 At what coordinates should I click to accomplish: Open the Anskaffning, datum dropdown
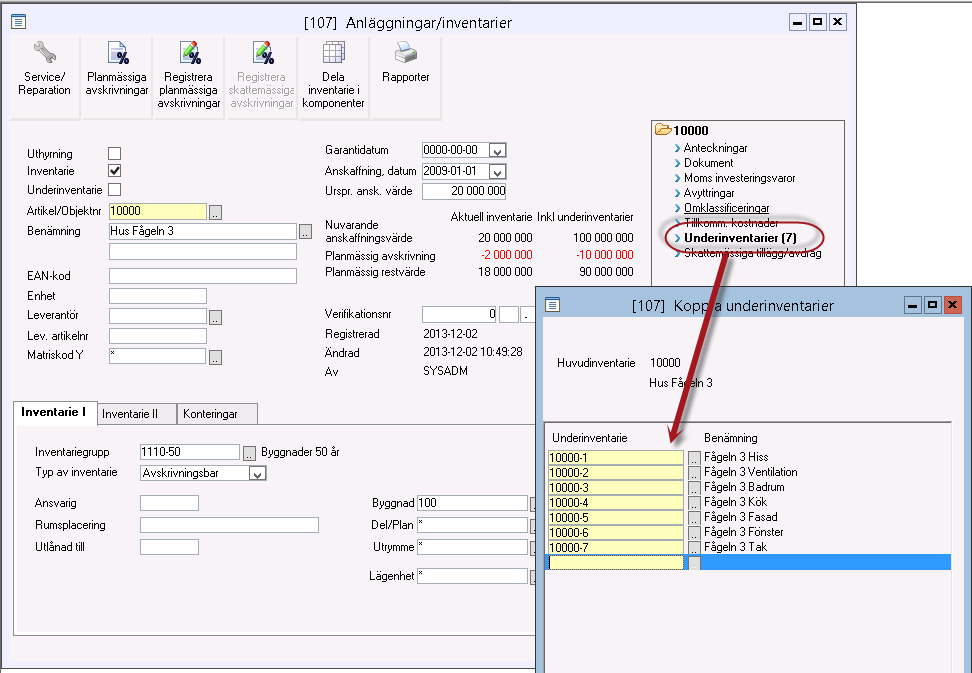(x=497, y=172)
